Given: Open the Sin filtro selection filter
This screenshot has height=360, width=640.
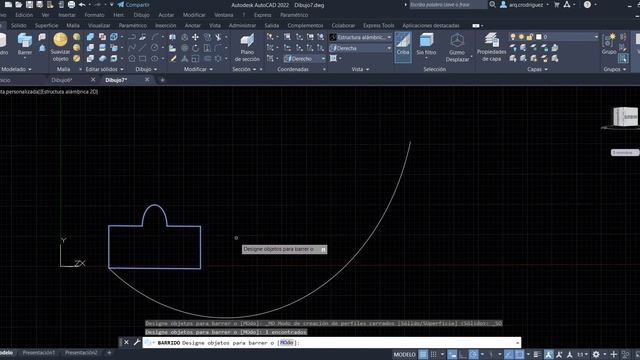Looking at the screenshot, I should point(426,45).
